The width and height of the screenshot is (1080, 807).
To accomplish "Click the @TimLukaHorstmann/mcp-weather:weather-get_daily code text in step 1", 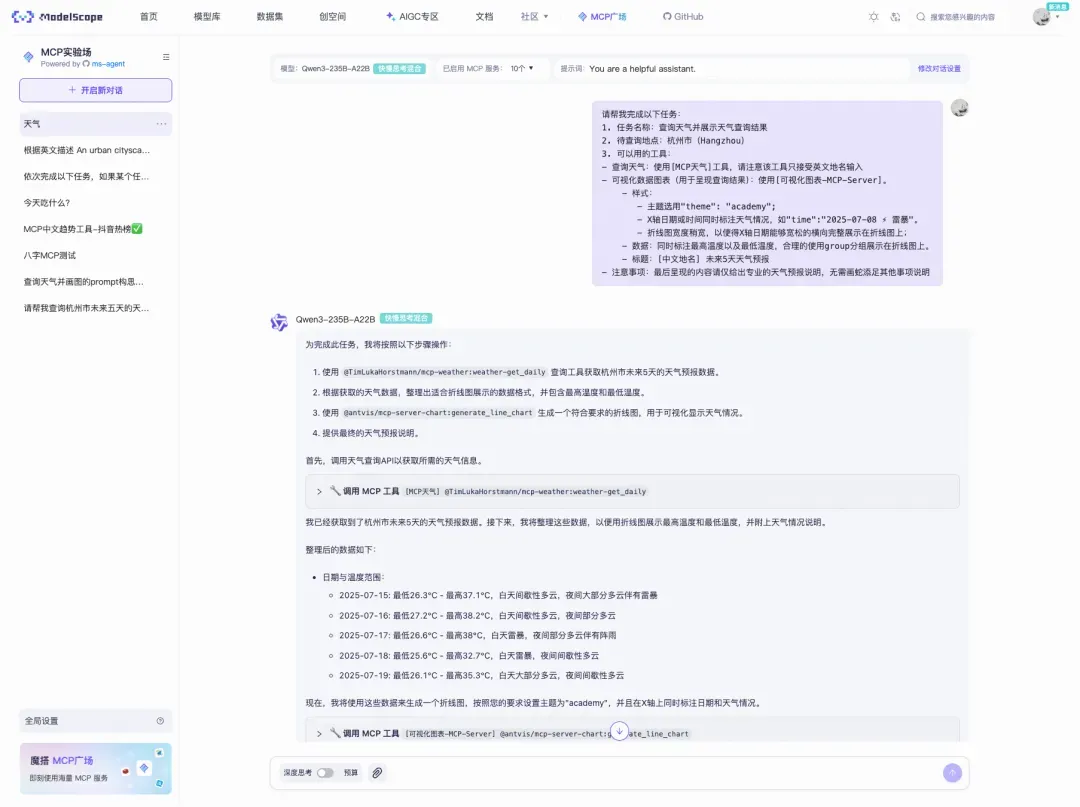I will click(x=444, y=372).
